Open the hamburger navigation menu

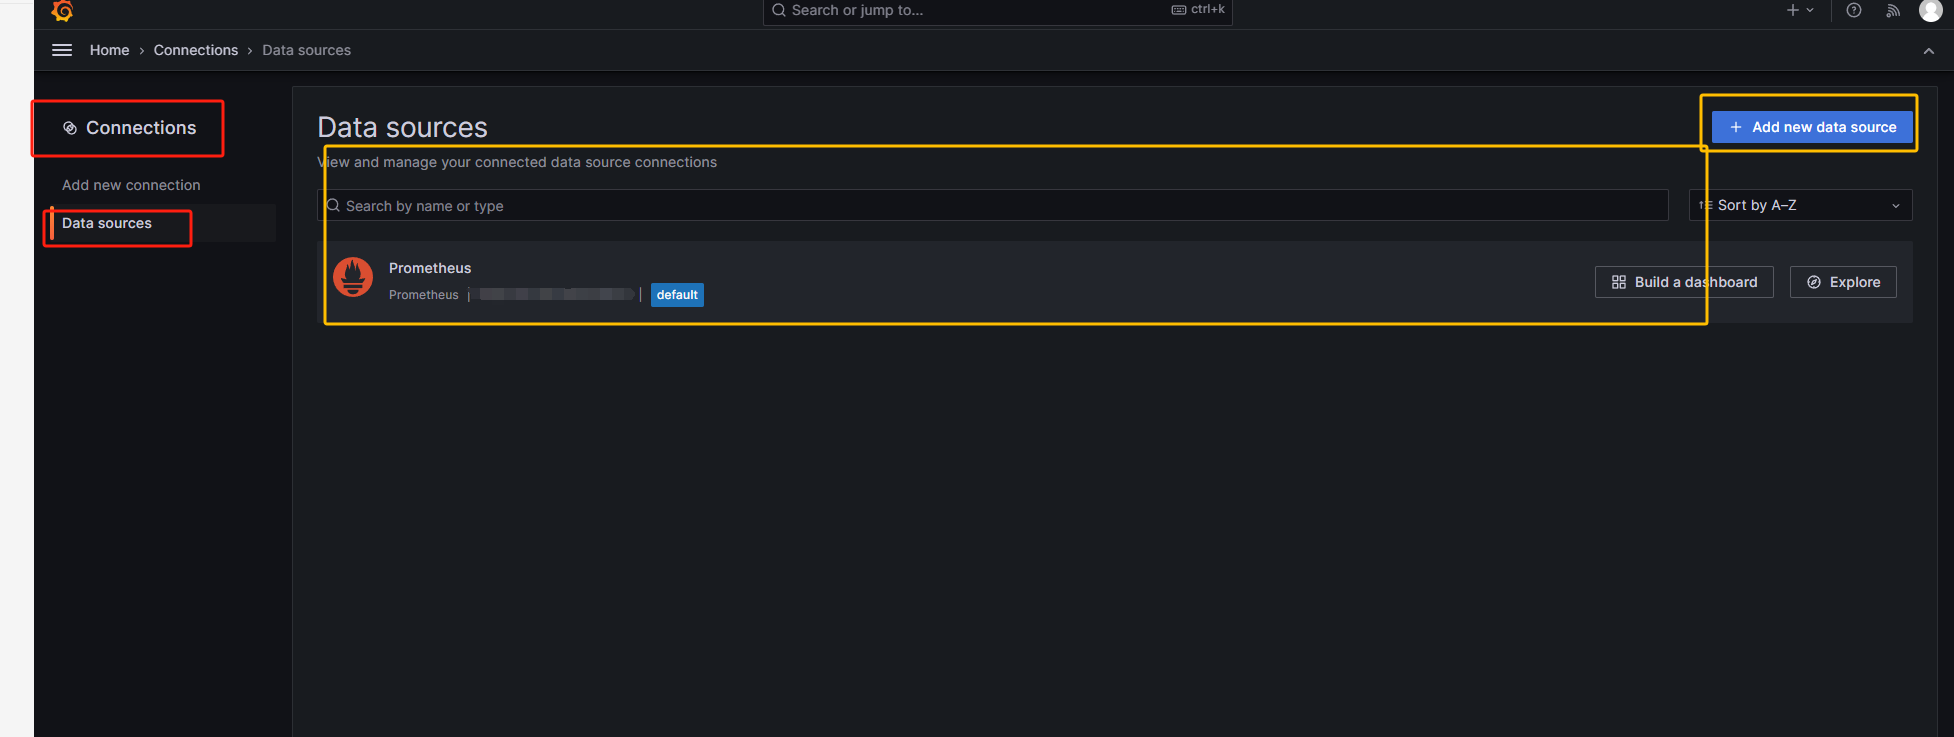[x=62, y=50]
